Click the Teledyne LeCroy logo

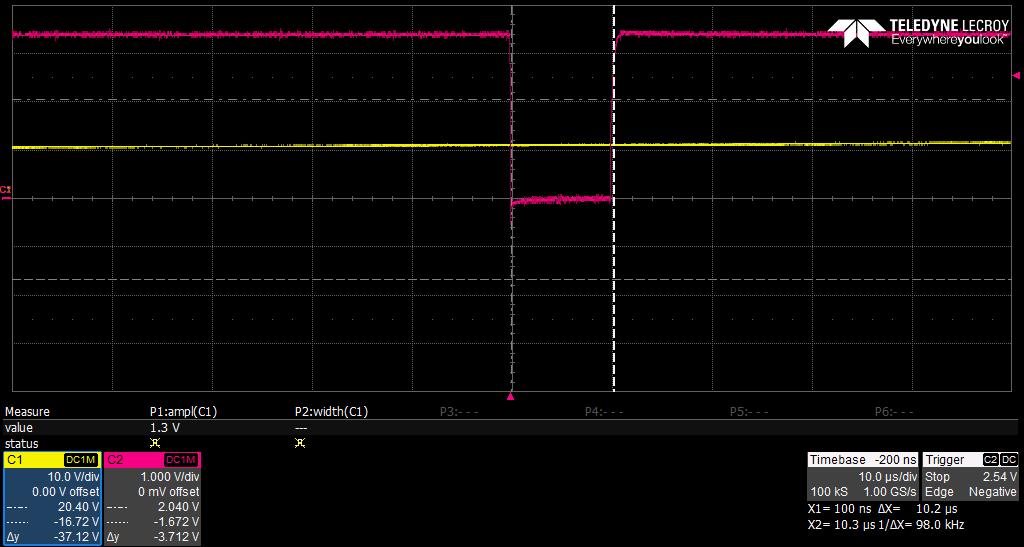tap(918, 32)
